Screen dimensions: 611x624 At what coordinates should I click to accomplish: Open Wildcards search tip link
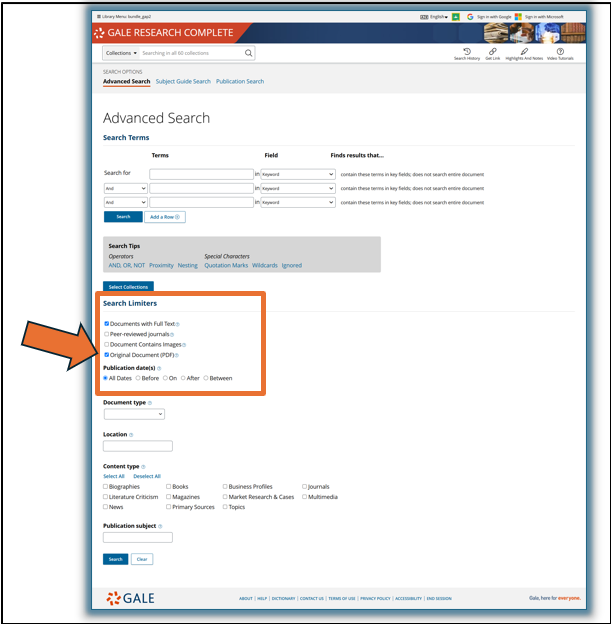(x=265, y=265)
